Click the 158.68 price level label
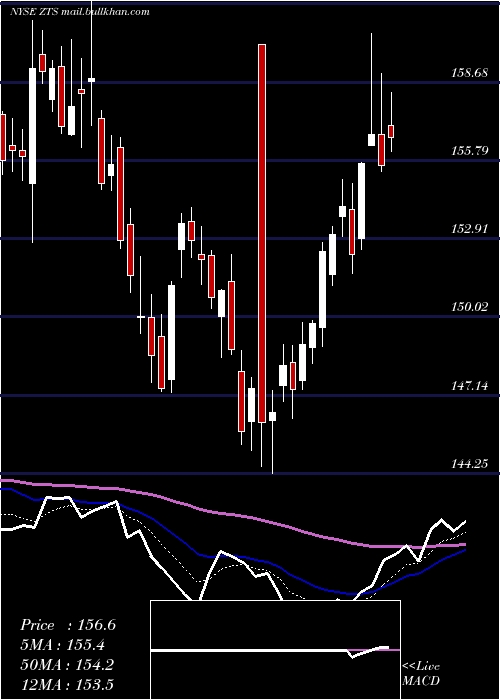The height and width of the screenshot is (700, 500). tap(470, 73)
